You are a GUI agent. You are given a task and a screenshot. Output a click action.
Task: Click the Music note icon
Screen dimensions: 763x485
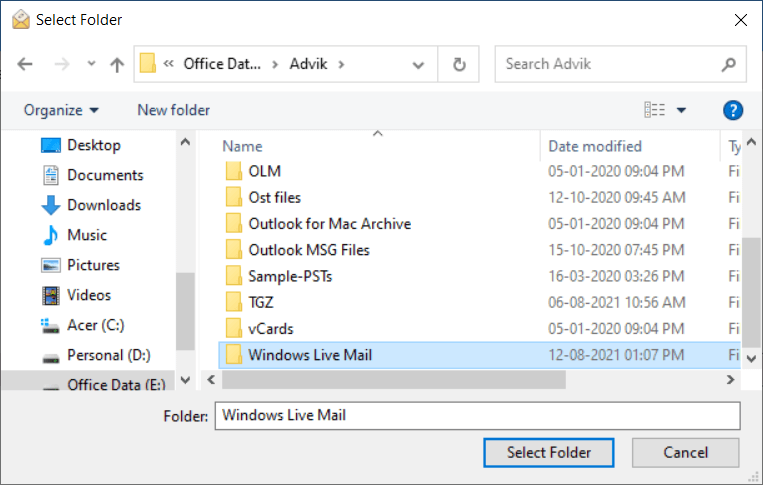click(51, 235)
